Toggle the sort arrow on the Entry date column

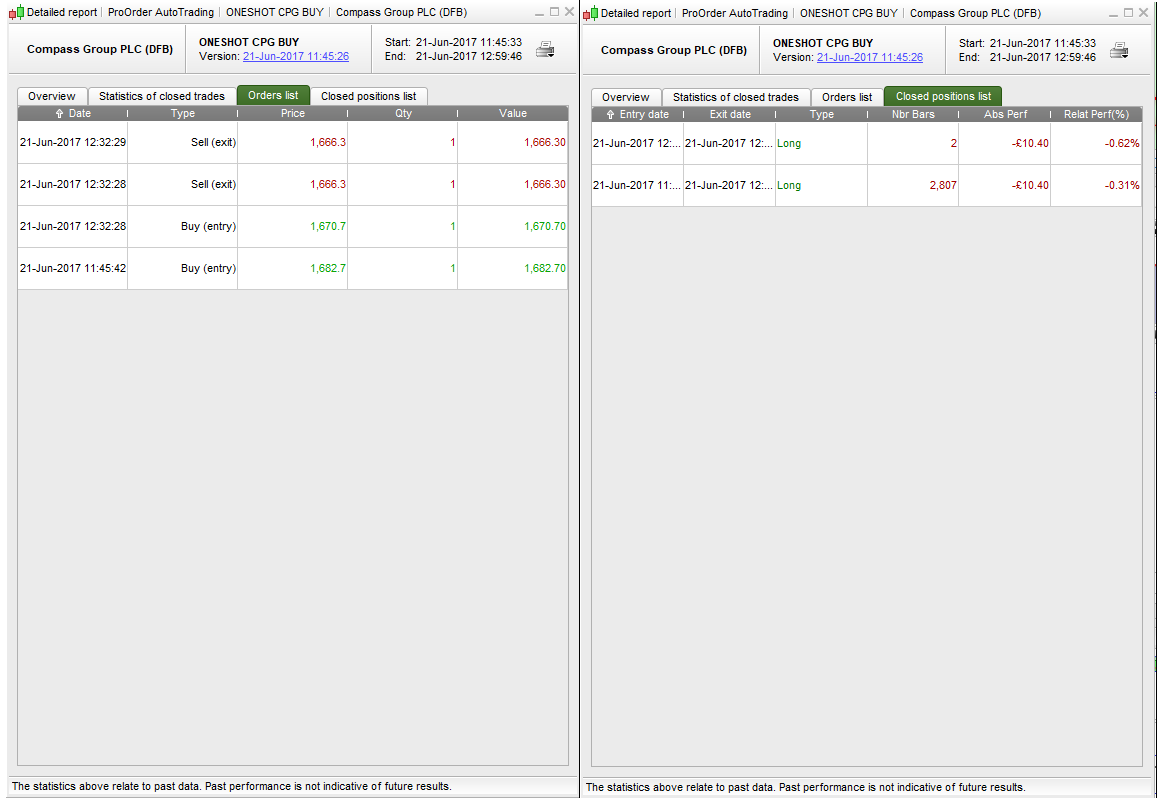[x=611, y=114]
